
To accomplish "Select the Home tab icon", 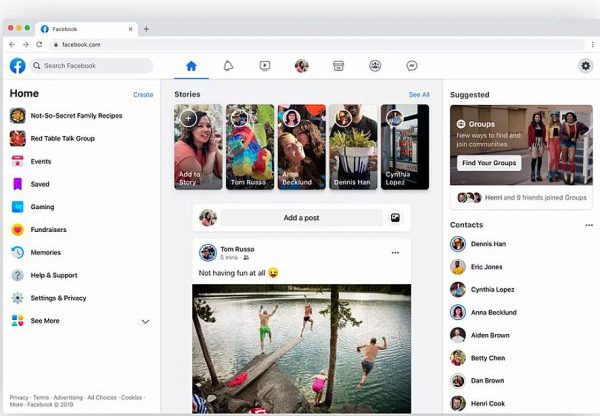I will tap(192, 66).
